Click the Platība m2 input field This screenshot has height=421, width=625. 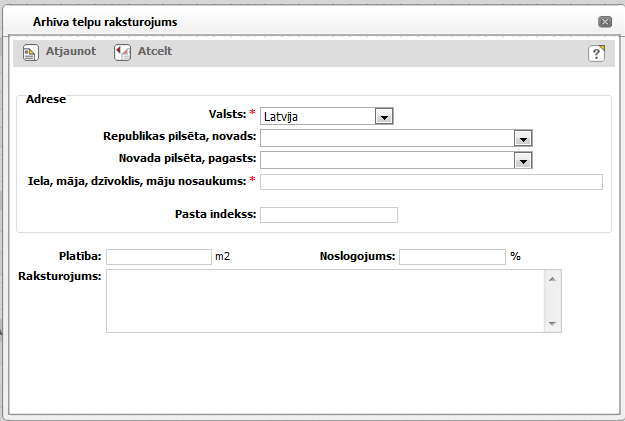point(159,257)
